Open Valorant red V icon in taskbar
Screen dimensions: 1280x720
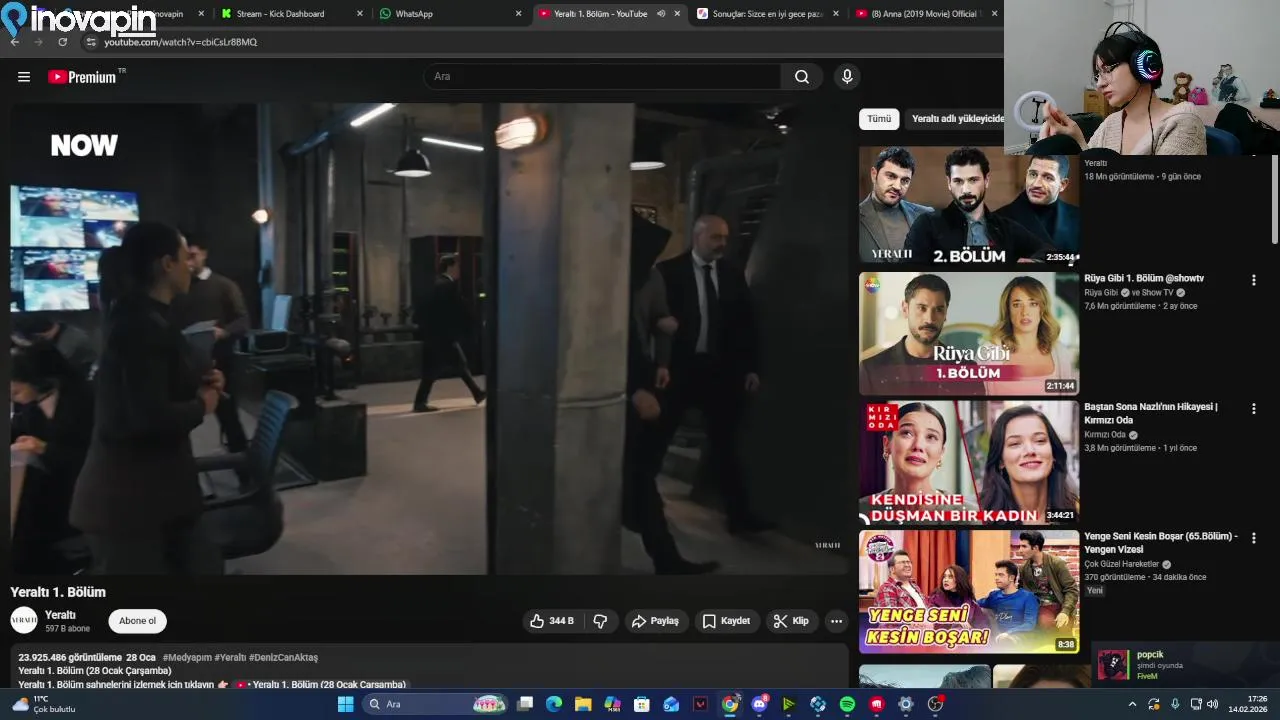(701, 704)
